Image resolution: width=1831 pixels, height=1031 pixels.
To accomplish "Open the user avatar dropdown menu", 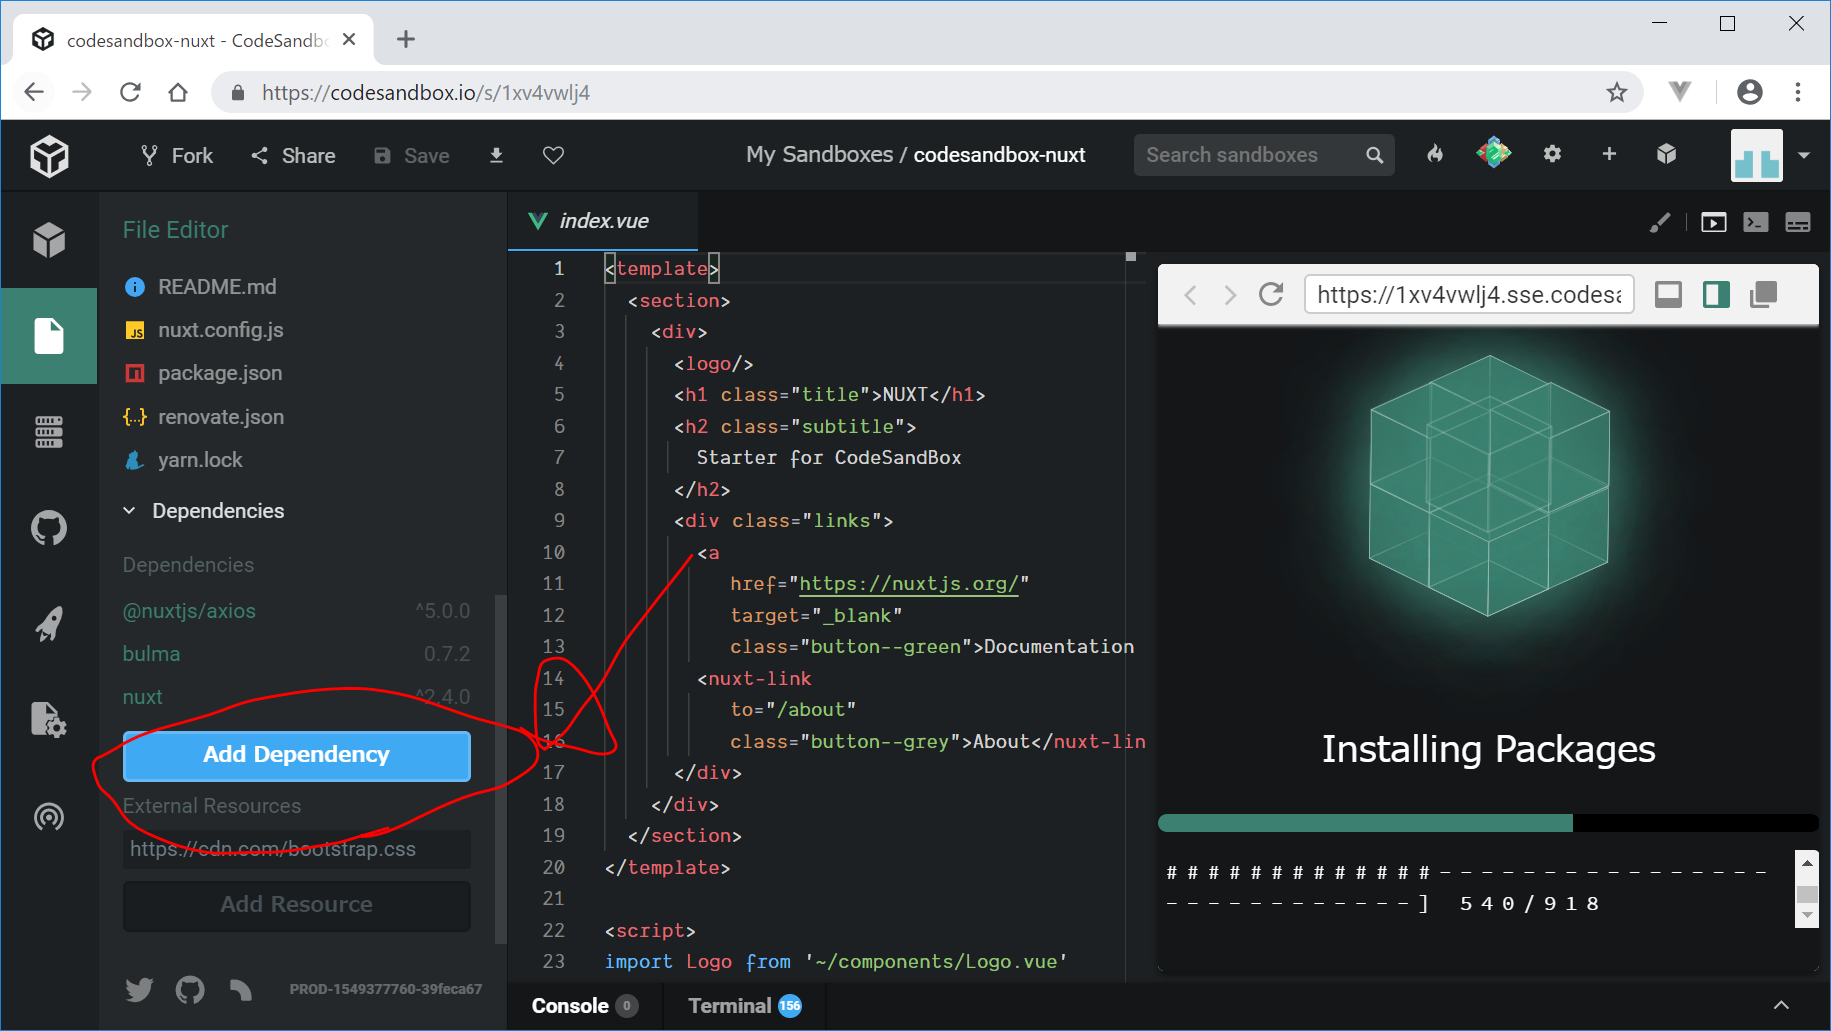I will click(1803, 155).
